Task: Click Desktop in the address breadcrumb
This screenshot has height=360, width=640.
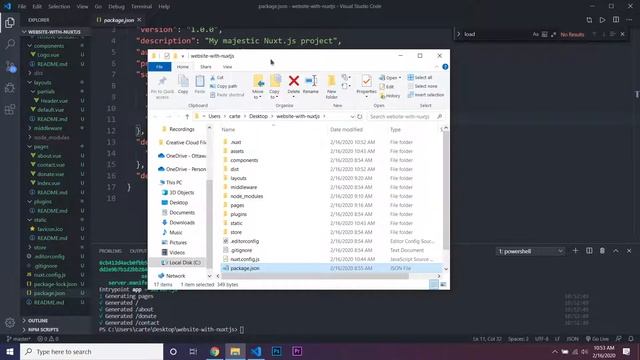Action: (x=258, y=116)
